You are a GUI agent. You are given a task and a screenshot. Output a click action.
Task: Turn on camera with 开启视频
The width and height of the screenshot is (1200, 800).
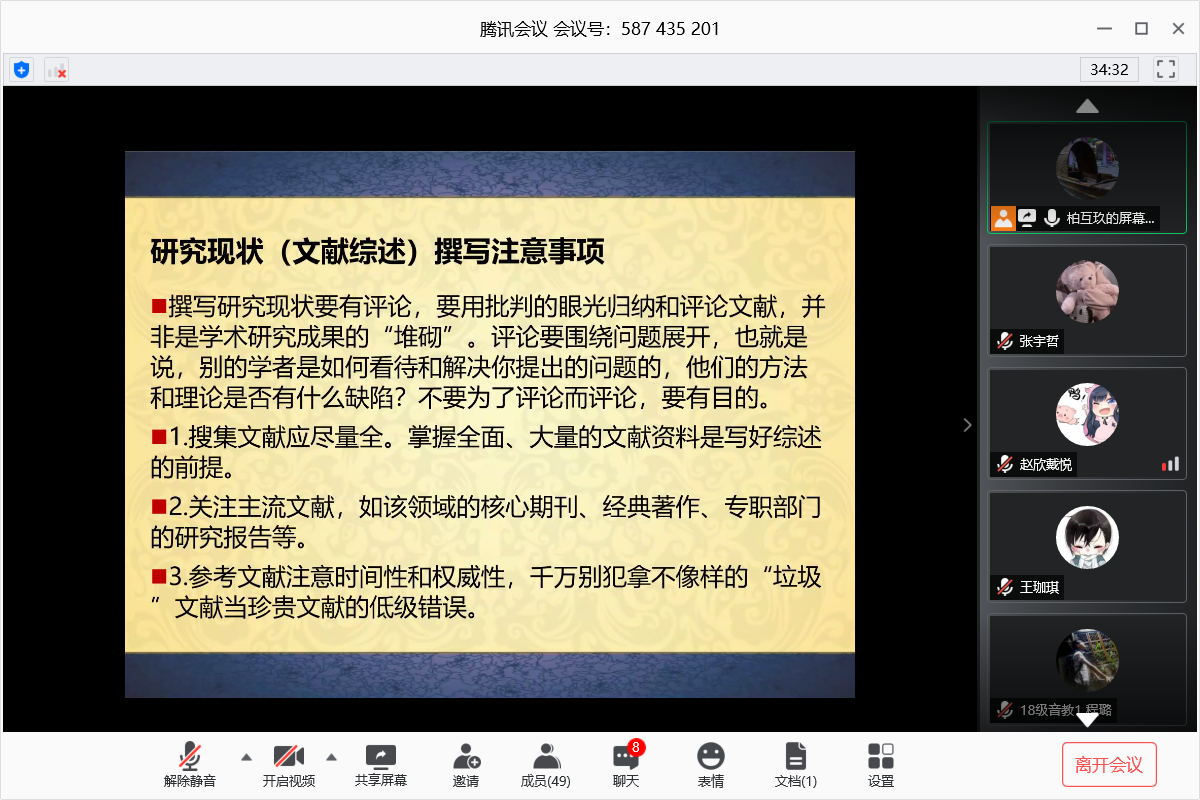tap(288, 765)
